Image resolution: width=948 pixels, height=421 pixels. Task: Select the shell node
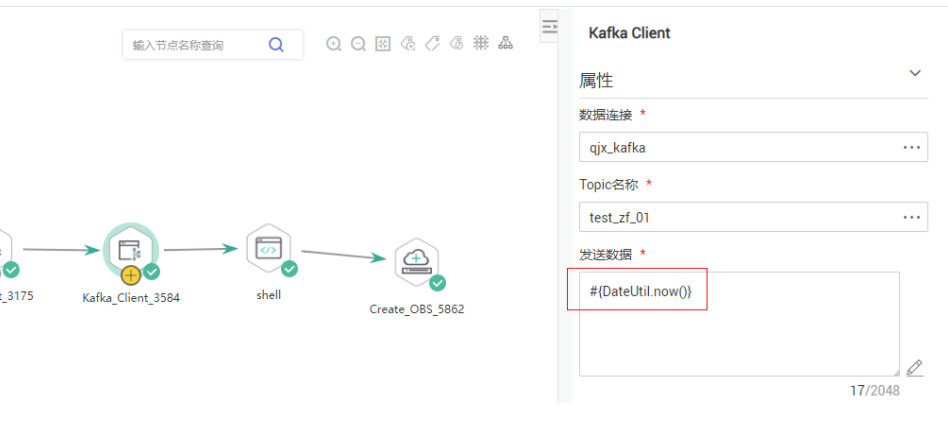268,249
